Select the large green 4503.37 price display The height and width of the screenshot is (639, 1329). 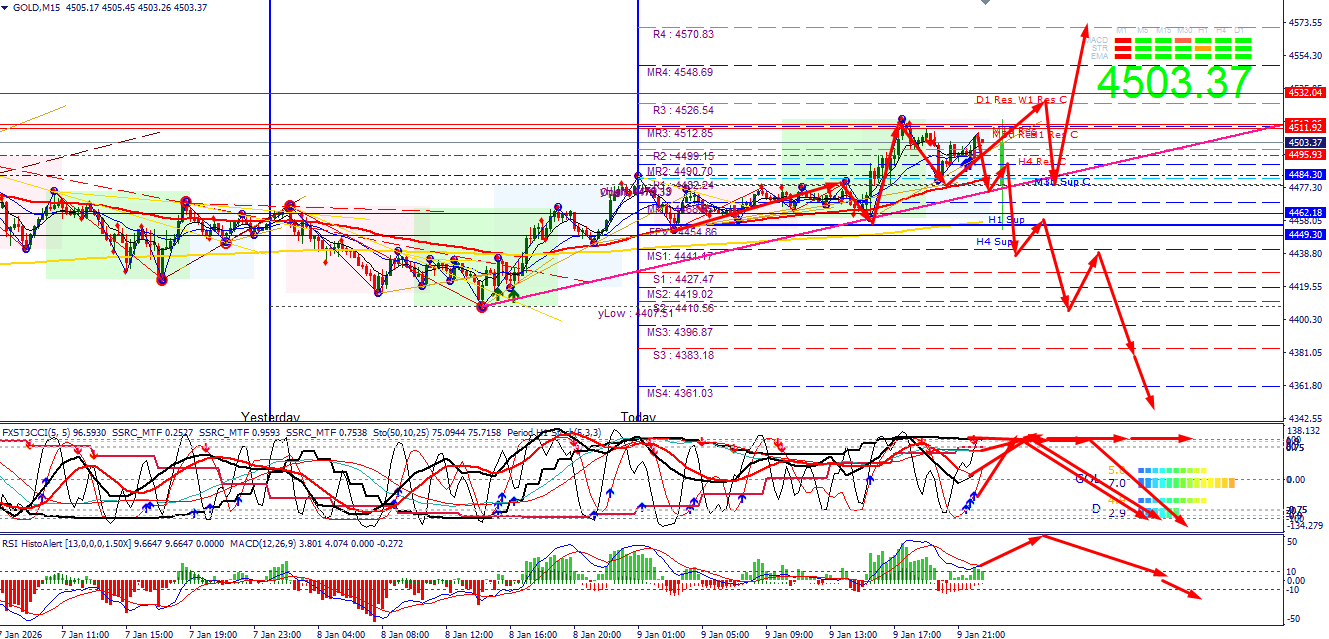click(x=1174, y=82)
